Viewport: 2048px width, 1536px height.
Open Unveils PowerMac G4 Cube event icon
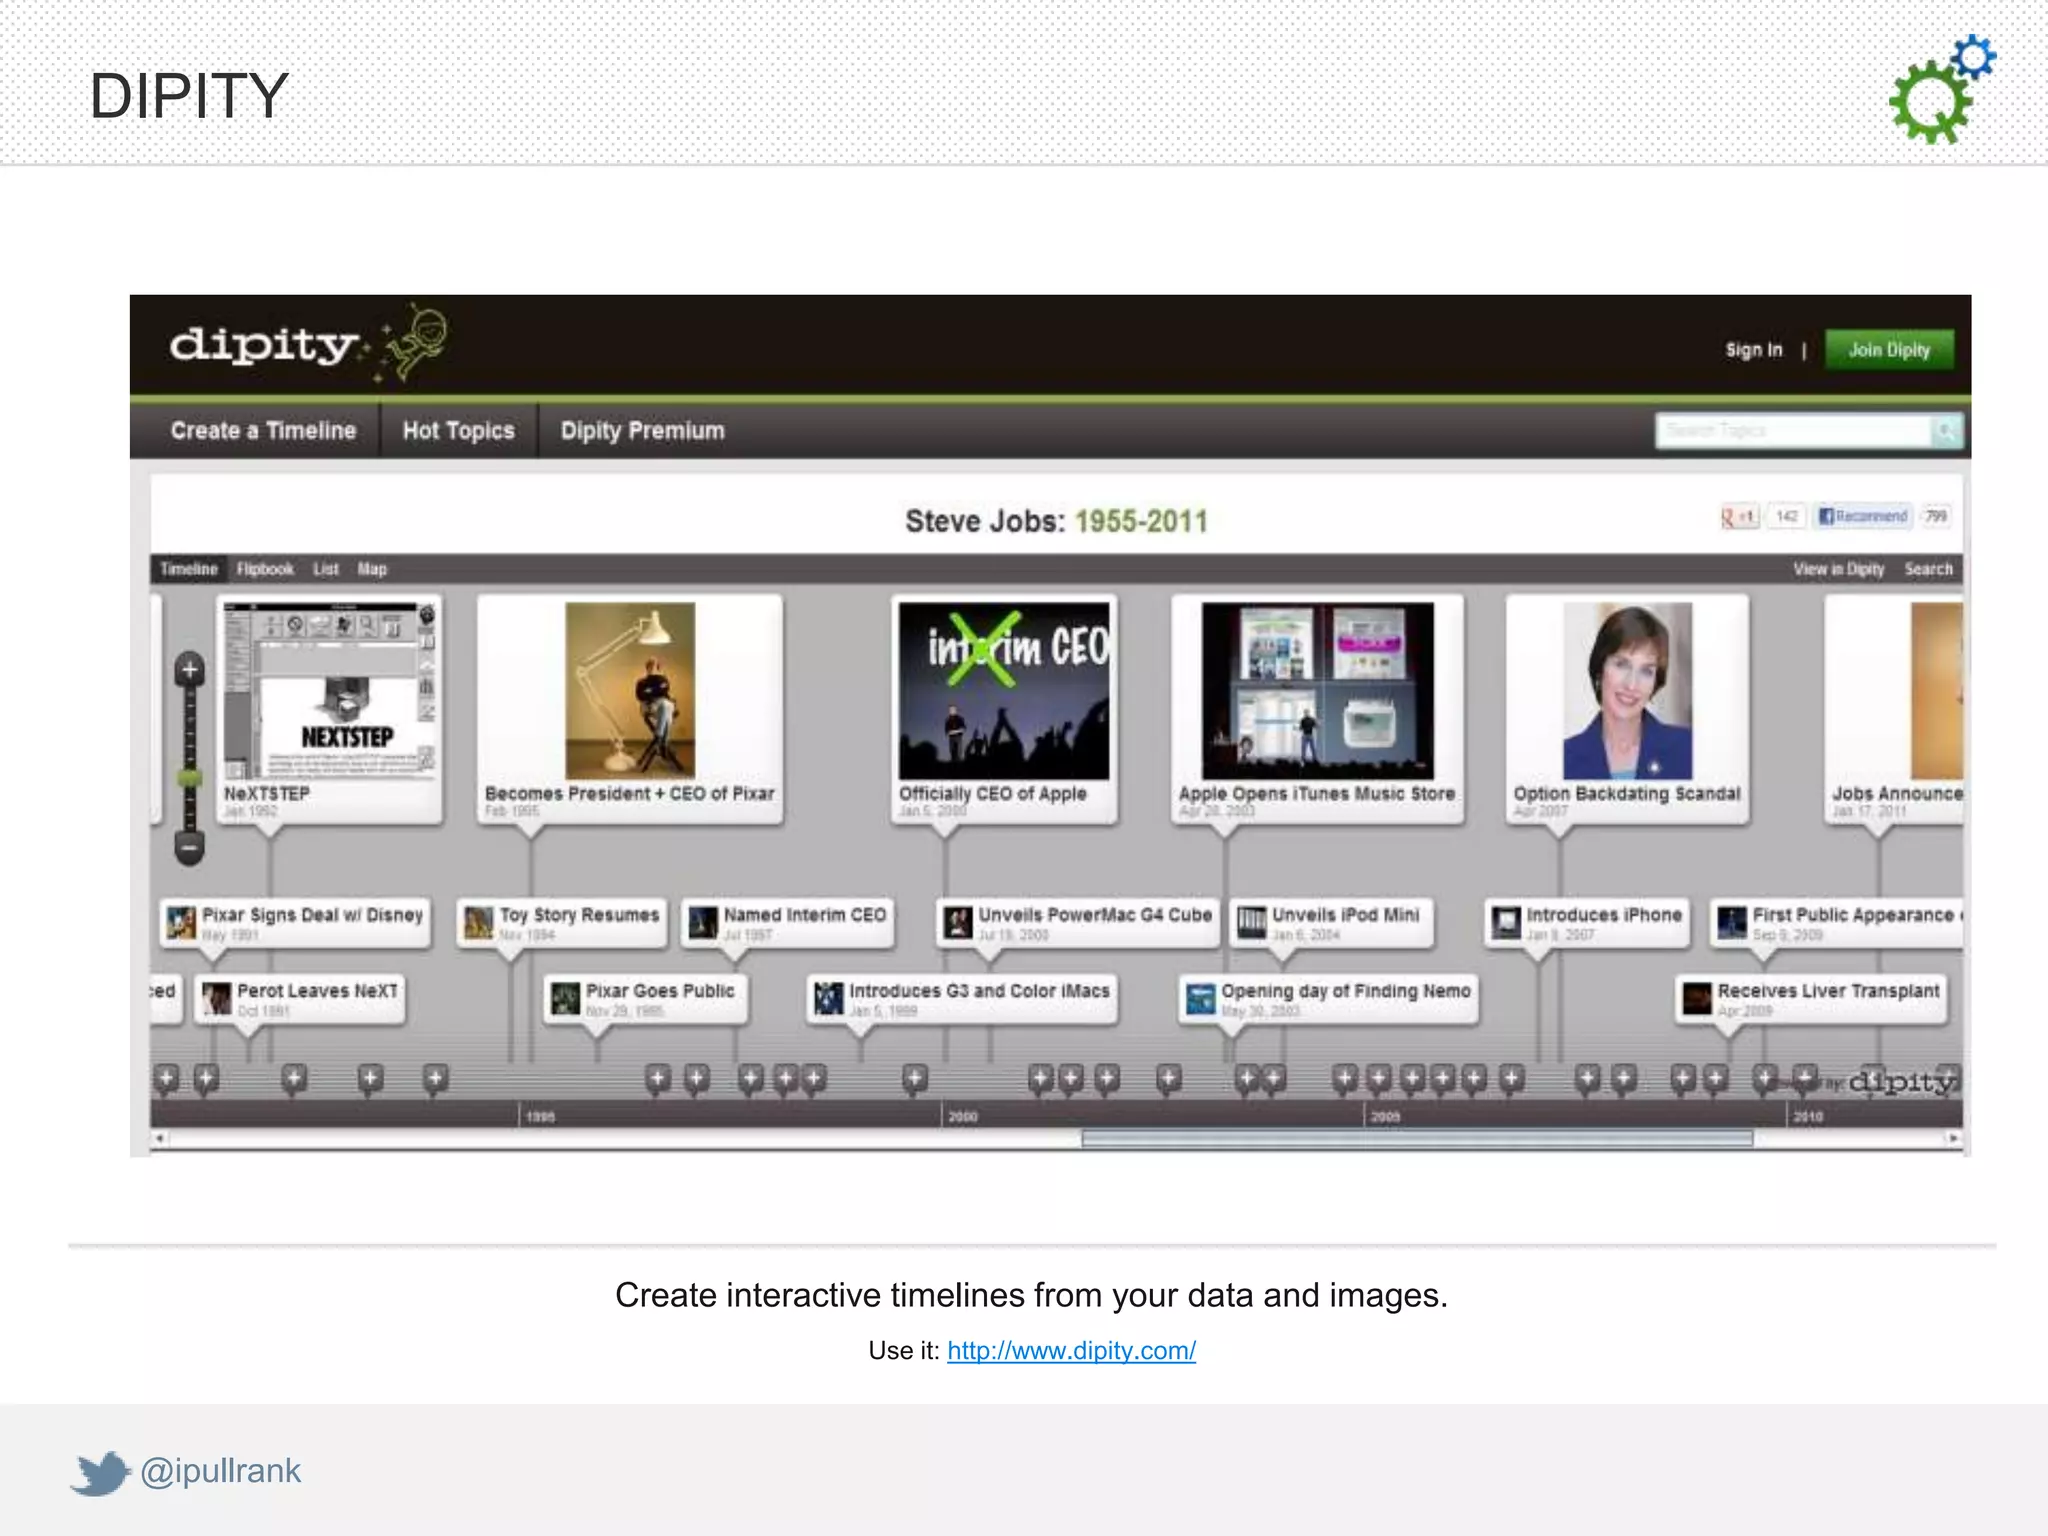(x=958, y=922)
